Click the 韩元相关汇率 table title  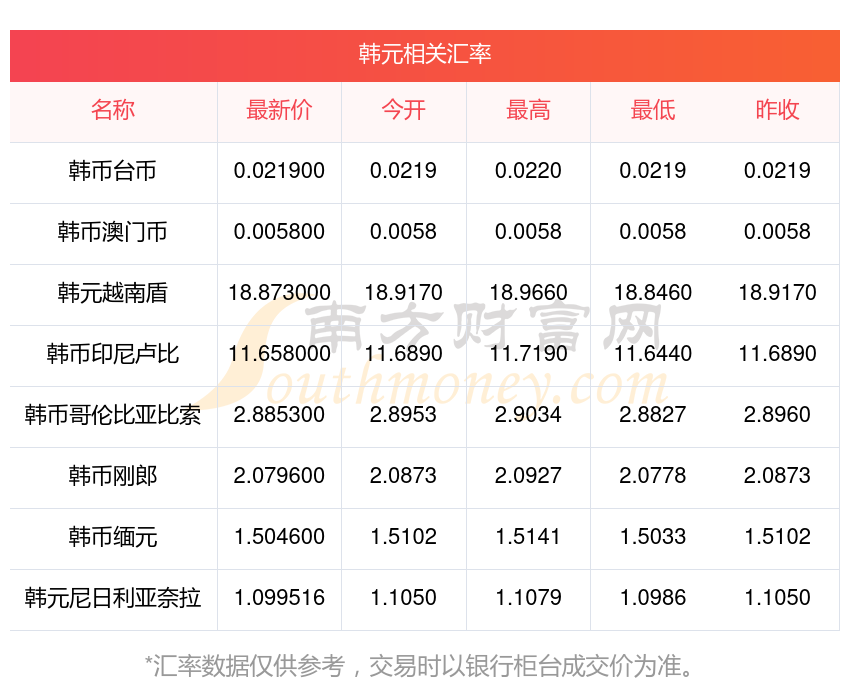tap(424, 54)
